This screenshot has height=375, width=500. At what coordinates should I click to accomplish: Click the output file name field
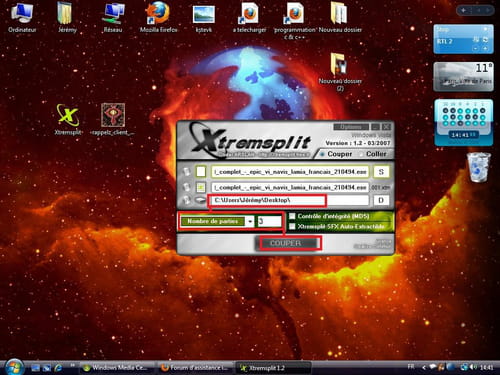[290, 187]
